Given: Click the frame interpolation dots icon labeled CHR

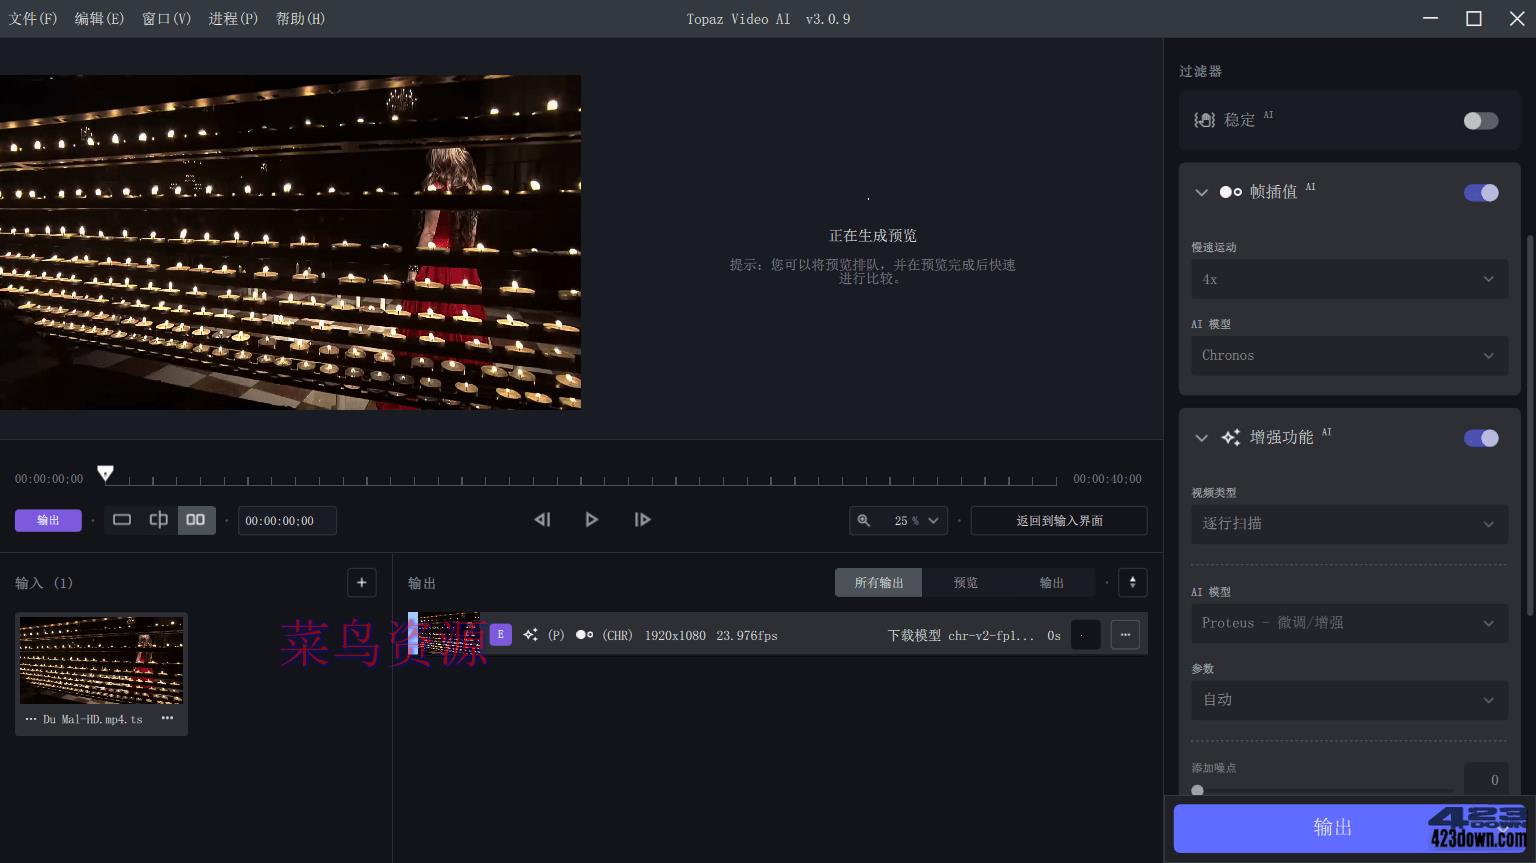Looking at the screenshot, I should pos(585,634).
